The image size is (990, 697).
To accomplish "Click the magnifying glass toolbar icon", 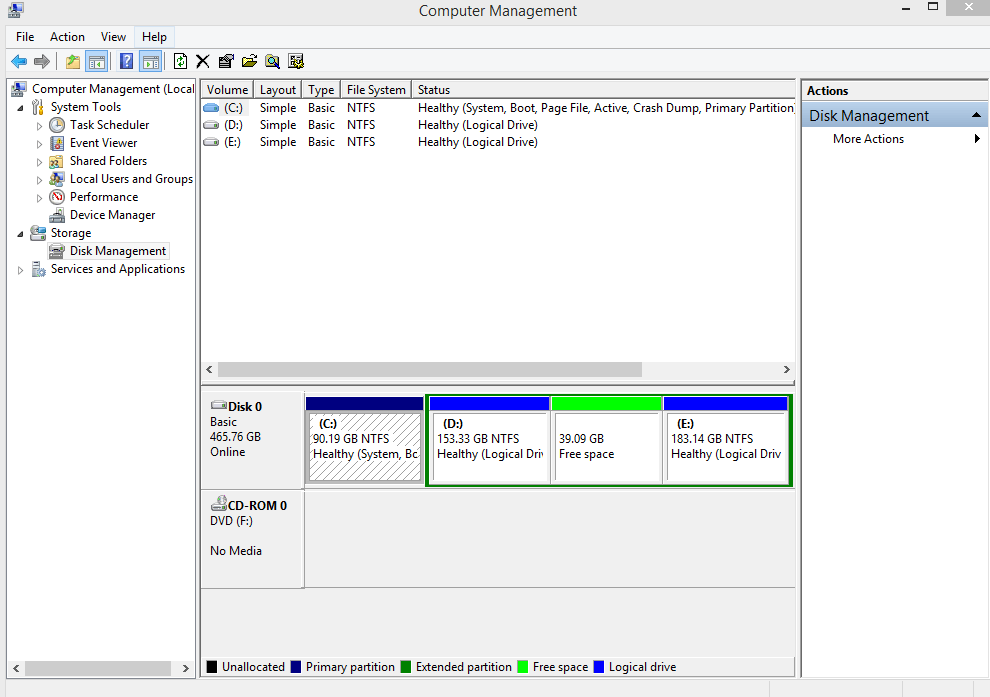I will coord(272,61).
